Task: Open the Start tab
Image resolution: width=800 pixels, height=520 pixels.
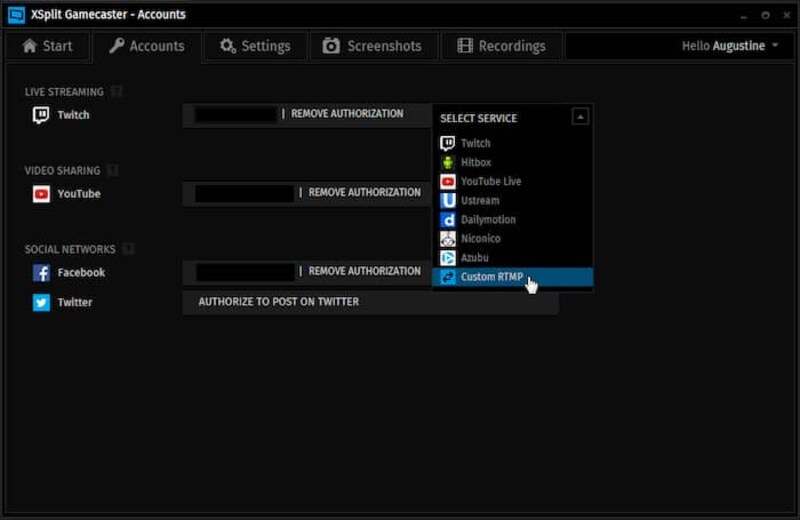Action: (47, 46)
